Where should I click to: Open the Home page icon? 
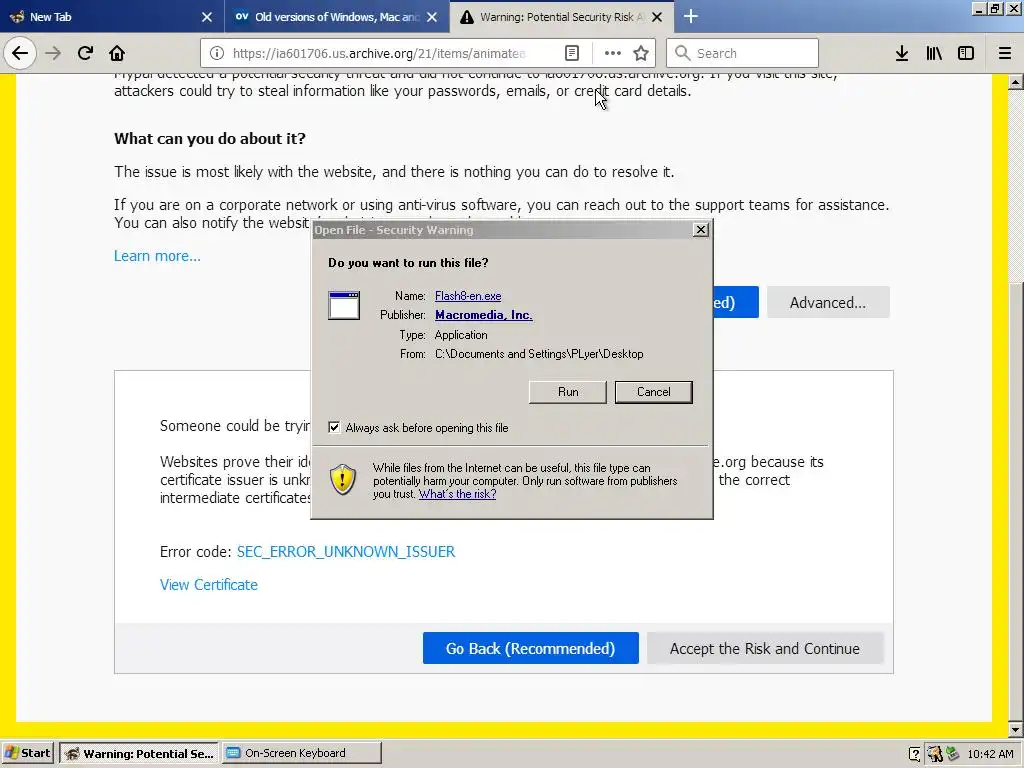(x=117, y=53)
